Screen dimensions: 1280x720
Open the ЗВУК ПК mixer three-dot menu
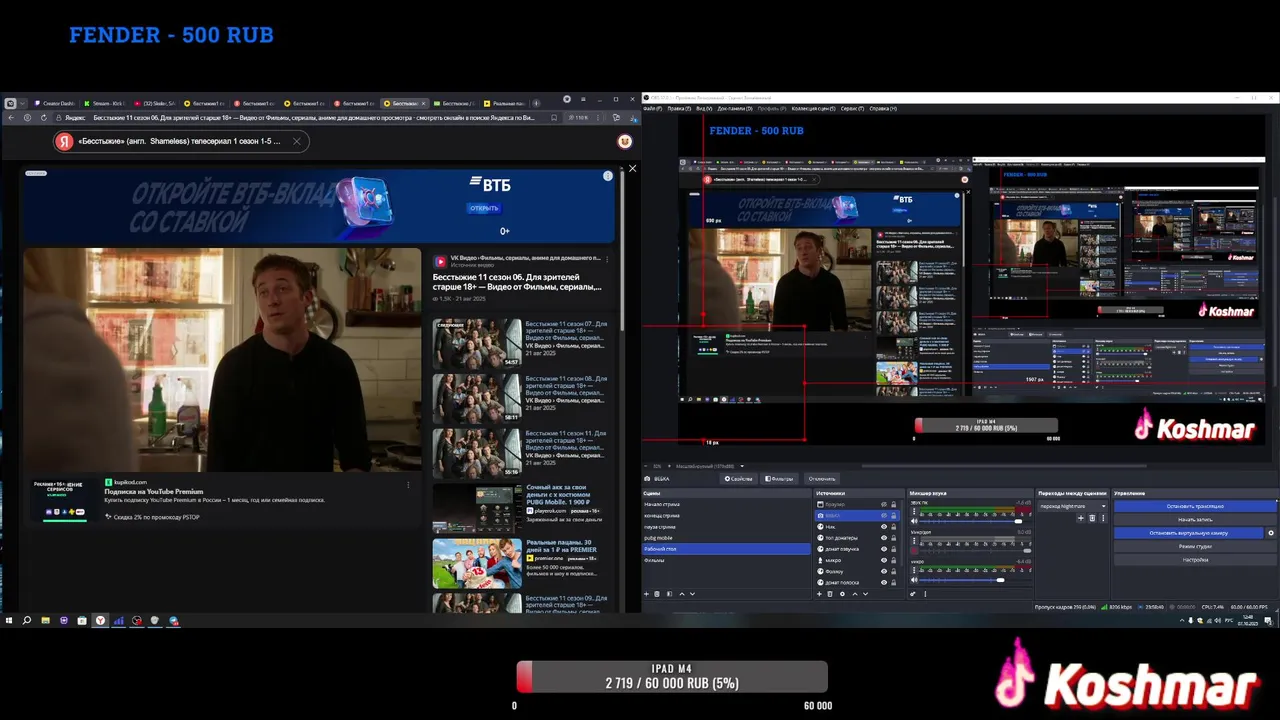(x=914, y=511)
